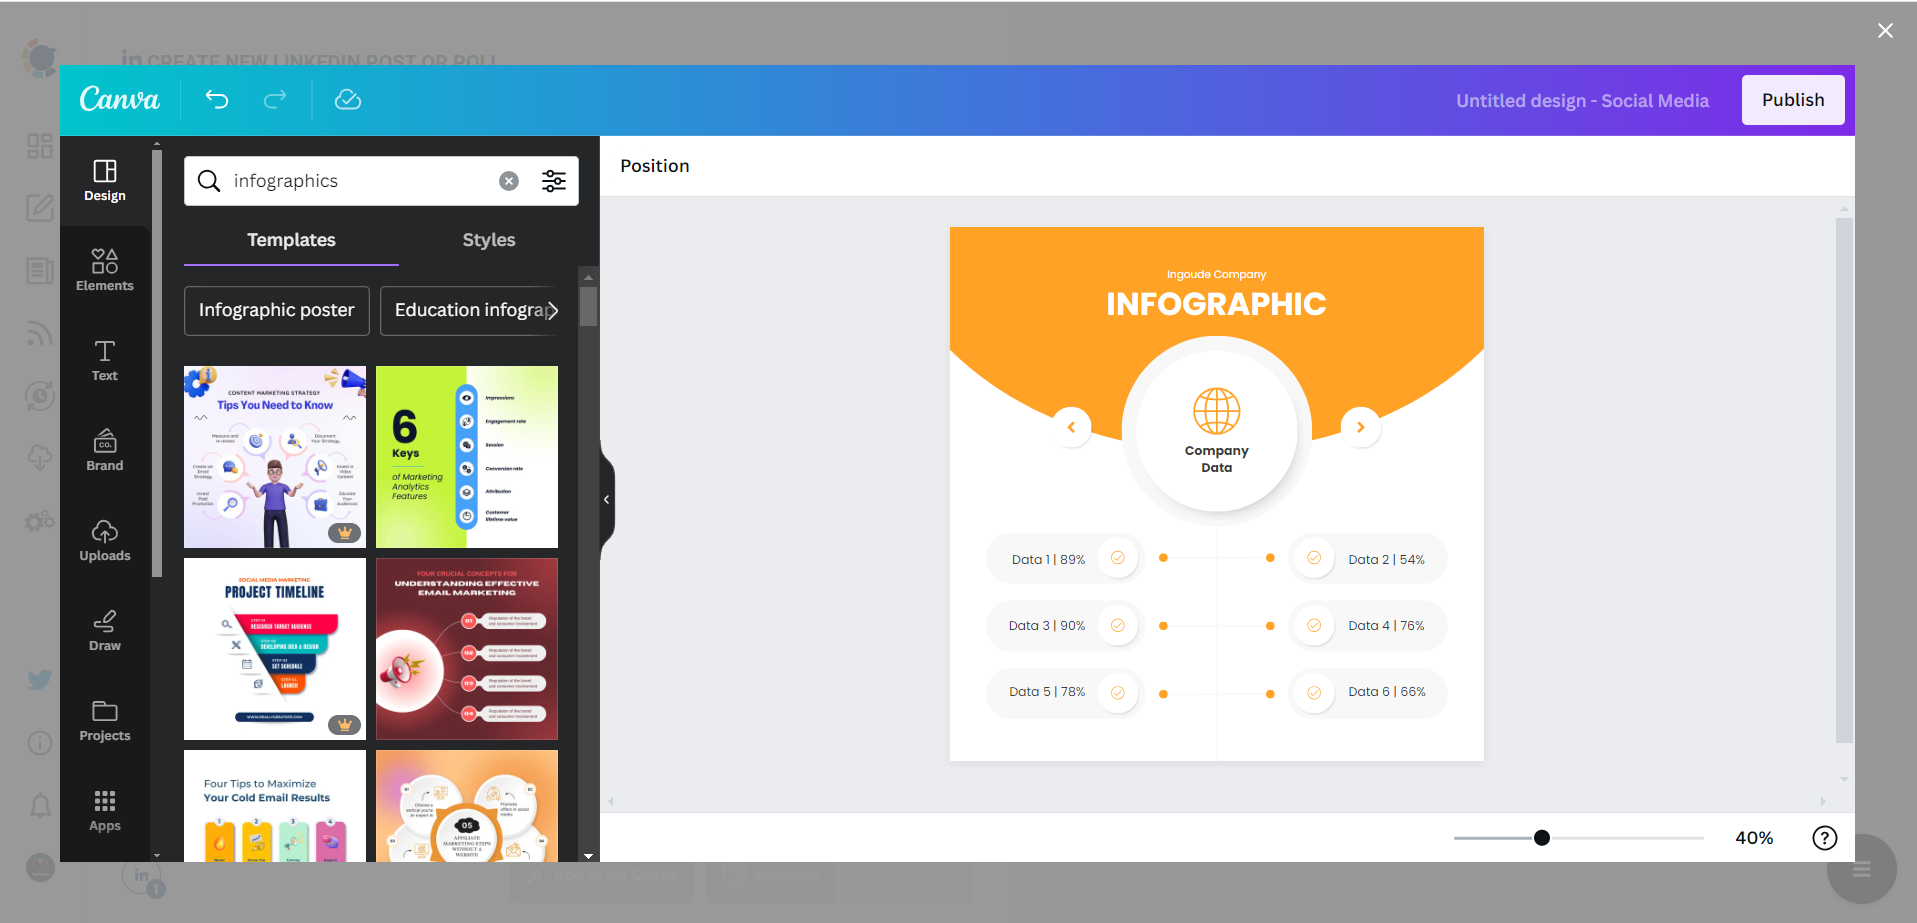This screenshot has width=1917, height=923.
Task: Click the Publish button
Action: click(x=1792, y=100)
